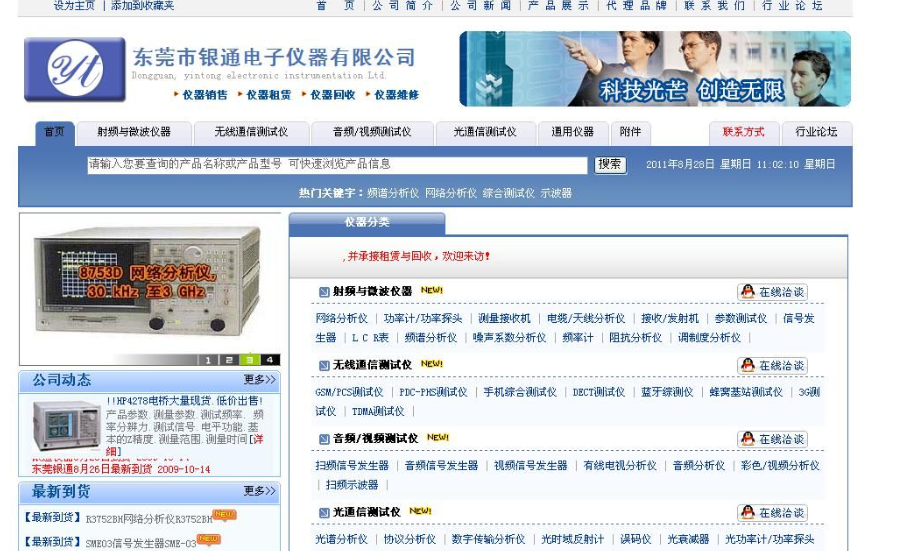Click NEW badge next to SME03 item
The width and height of the screenshot is (897, 551).
[x=209, y=539]
